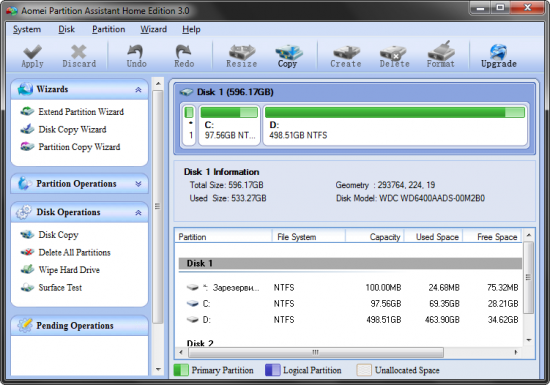Image resolution: width=550 pixels, height=385 pixels.
Task: Open the Help menu
Action: pos(191,29)
